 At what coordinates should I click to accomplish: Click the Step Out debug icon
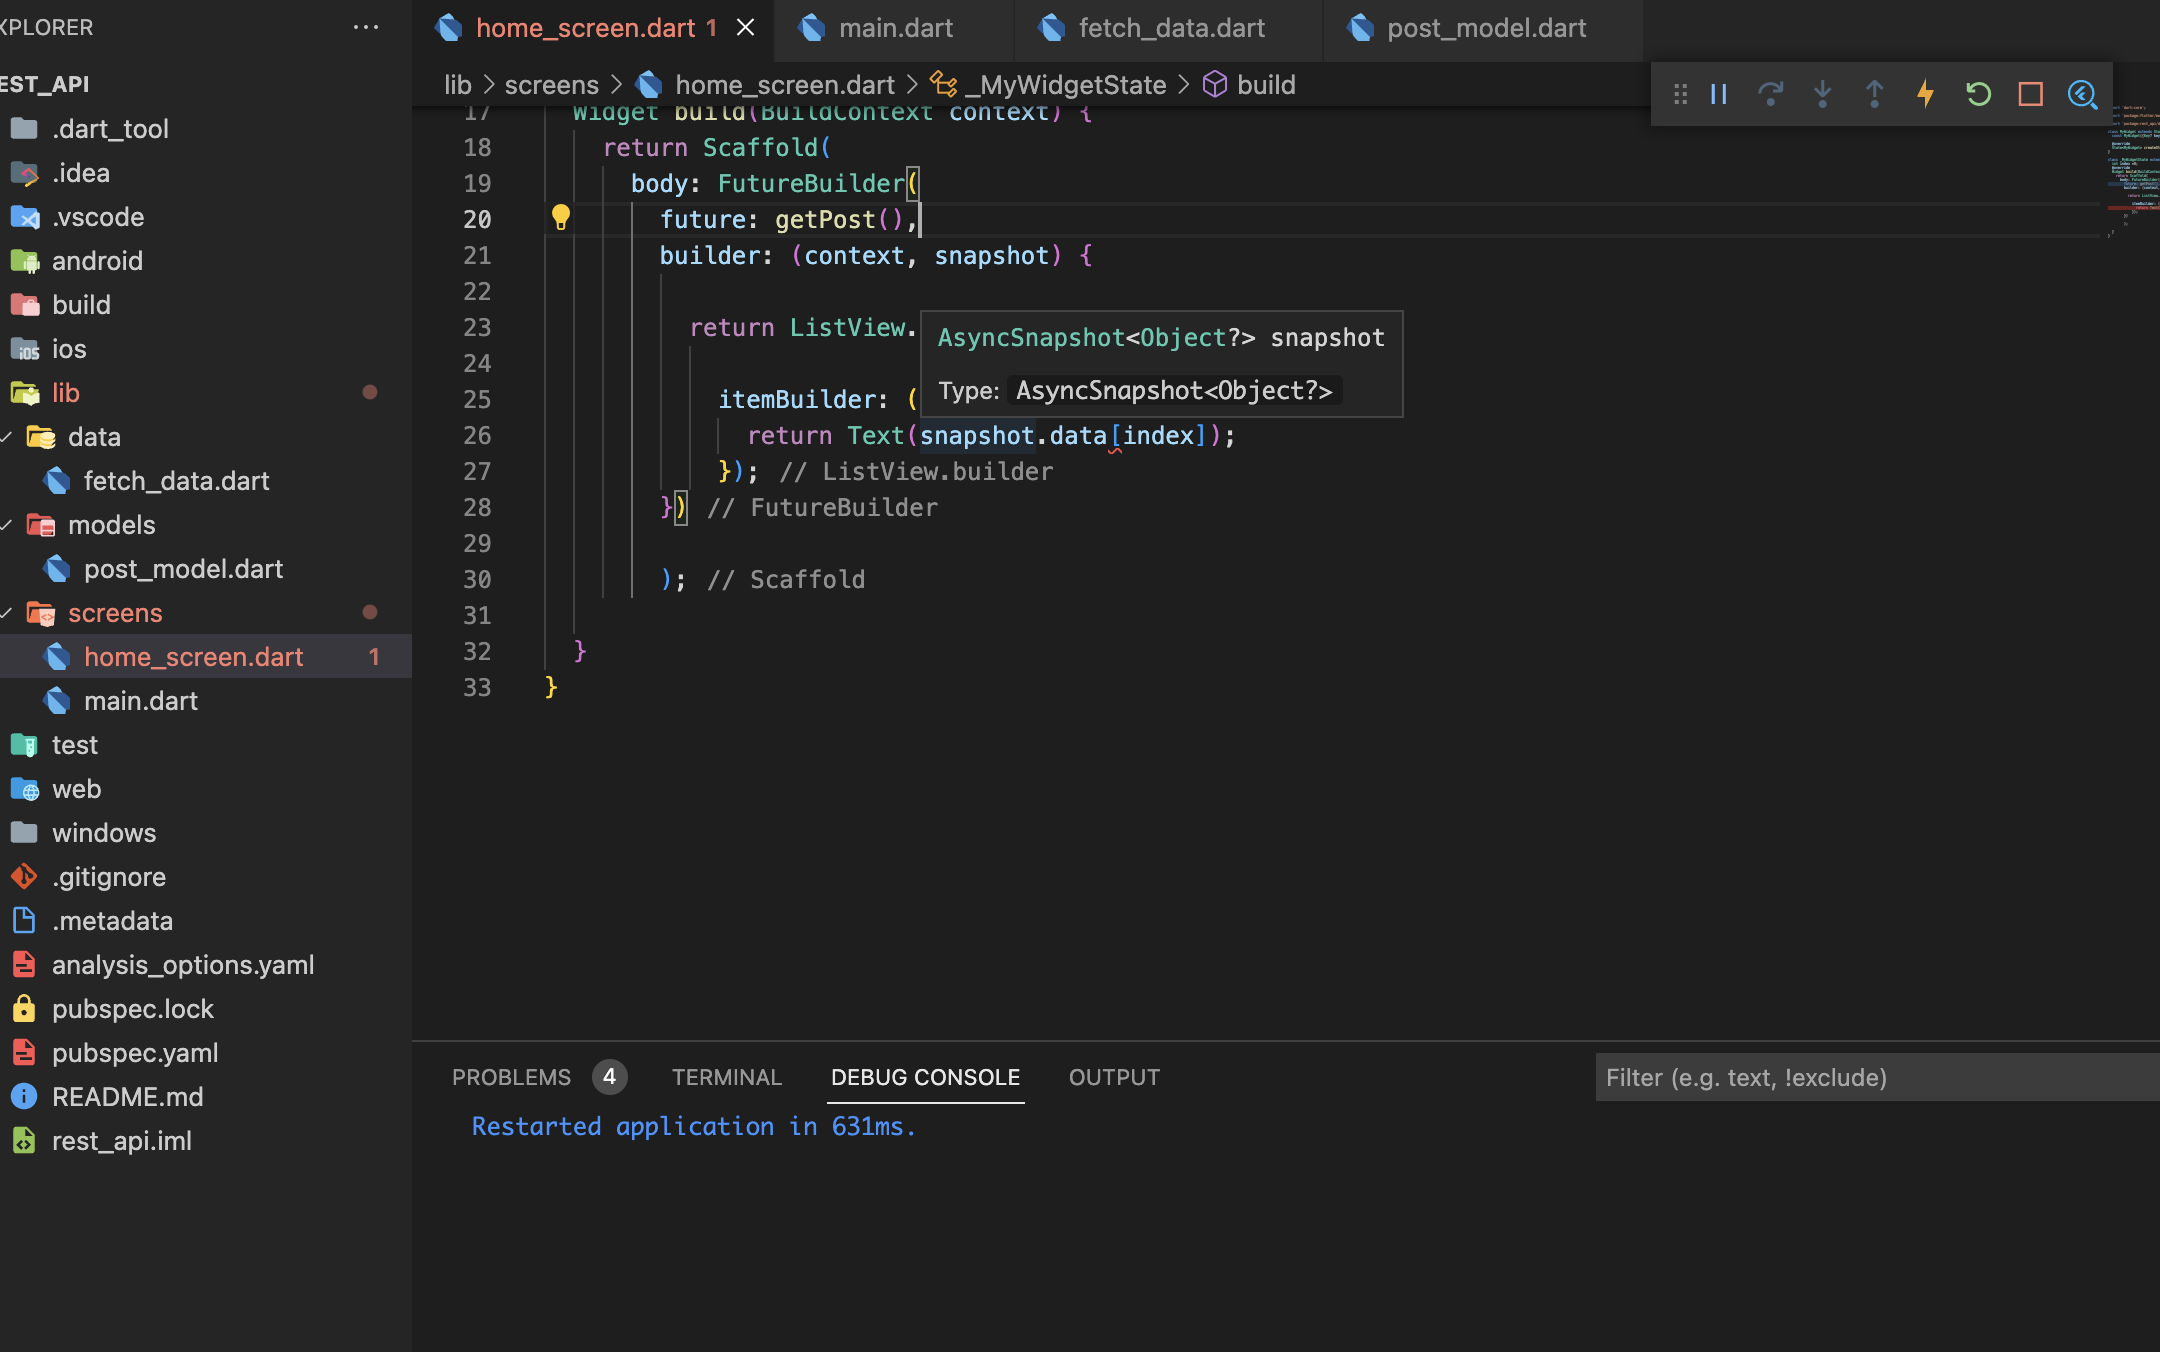[1875, 94]
